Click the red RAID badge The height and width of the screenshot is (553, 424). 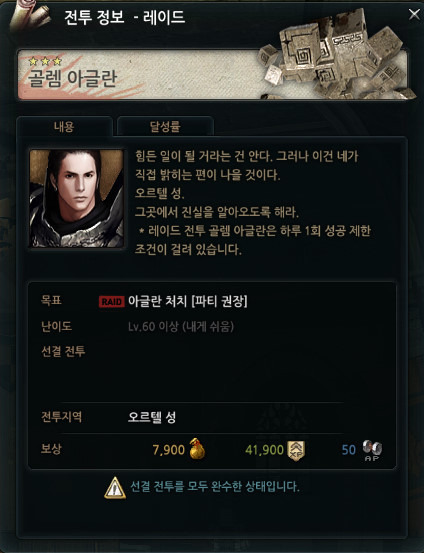click(111, 302)
